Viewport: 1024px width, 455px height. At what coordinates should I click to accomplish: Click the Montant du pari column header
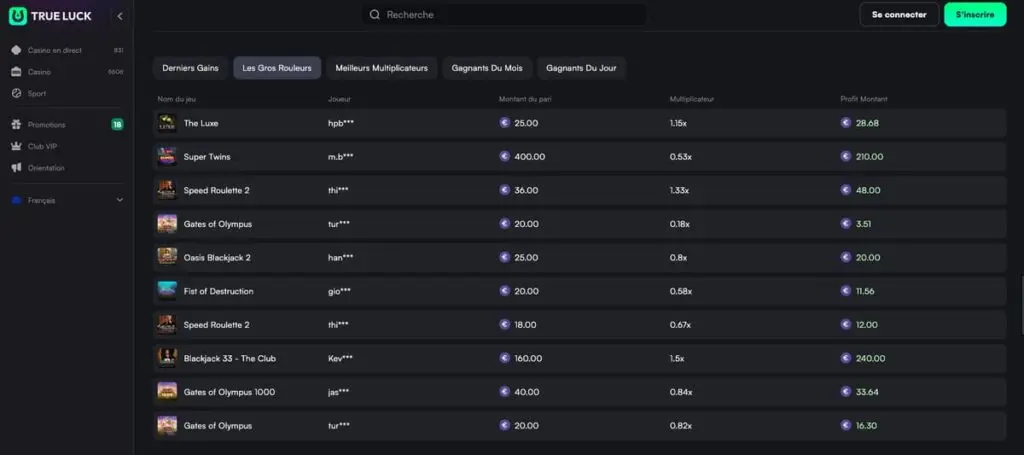pyautogui.click(x=525, y=99)
